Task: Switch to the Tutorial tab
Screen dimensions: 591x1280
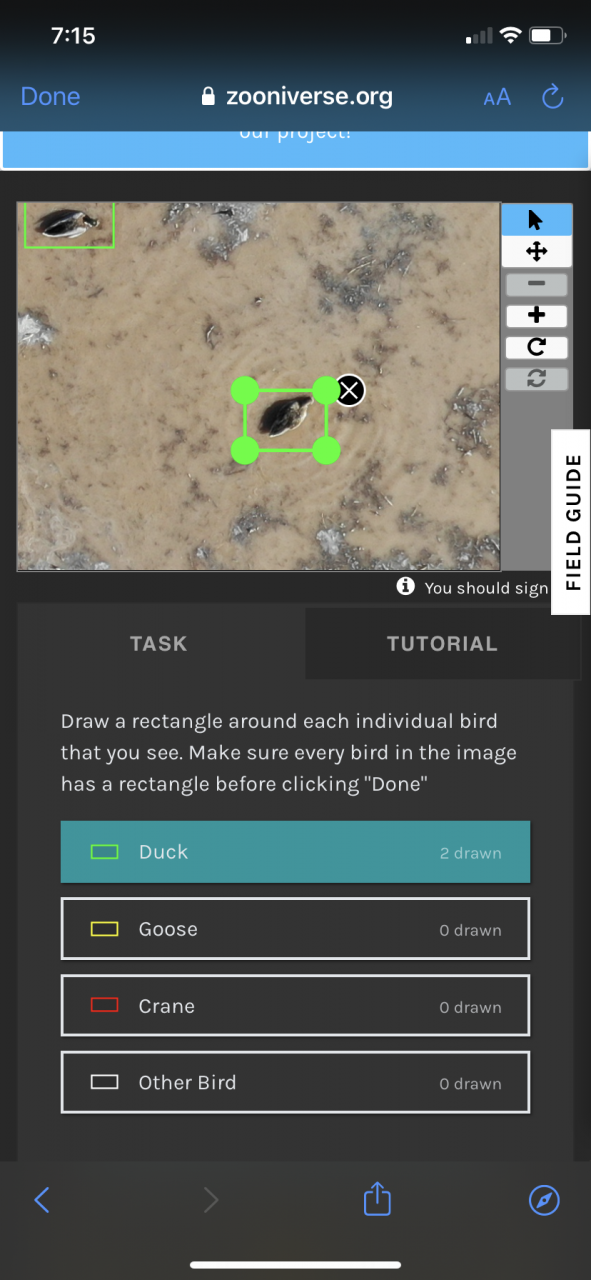Action: [442, 644]
